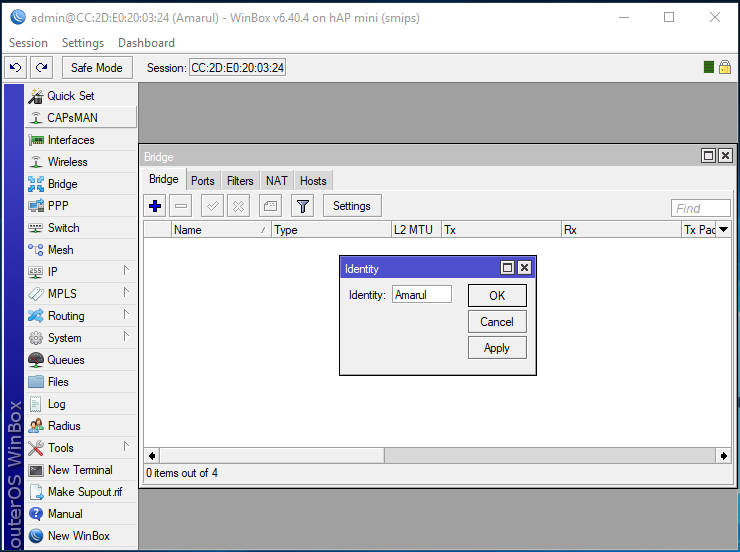Open Radius in sidebar
This screenshot has height=552, width=740.
[x=81, y=426]
